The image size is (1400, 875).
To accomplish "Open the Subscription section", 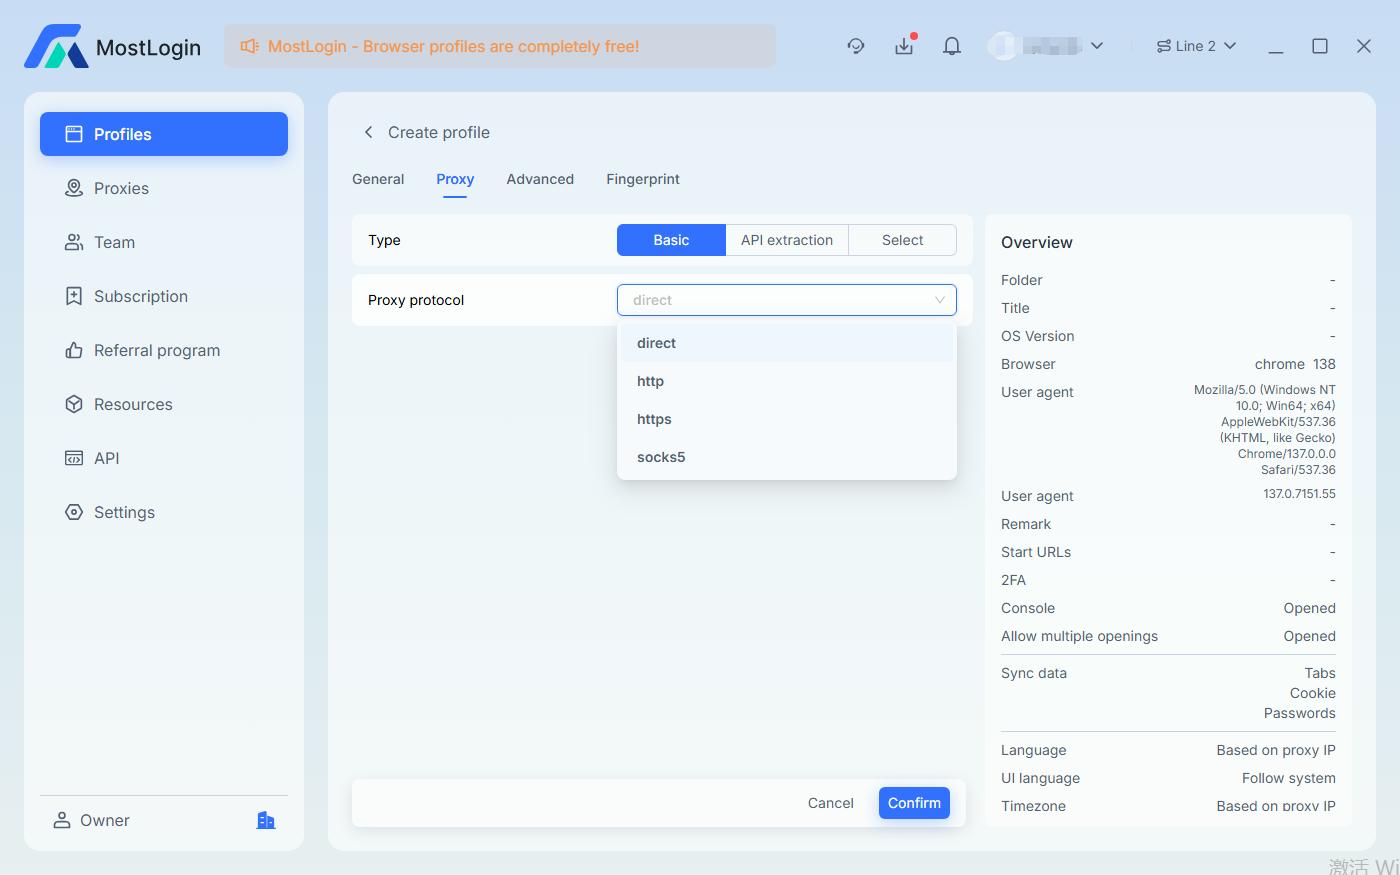I will (164, 296).
